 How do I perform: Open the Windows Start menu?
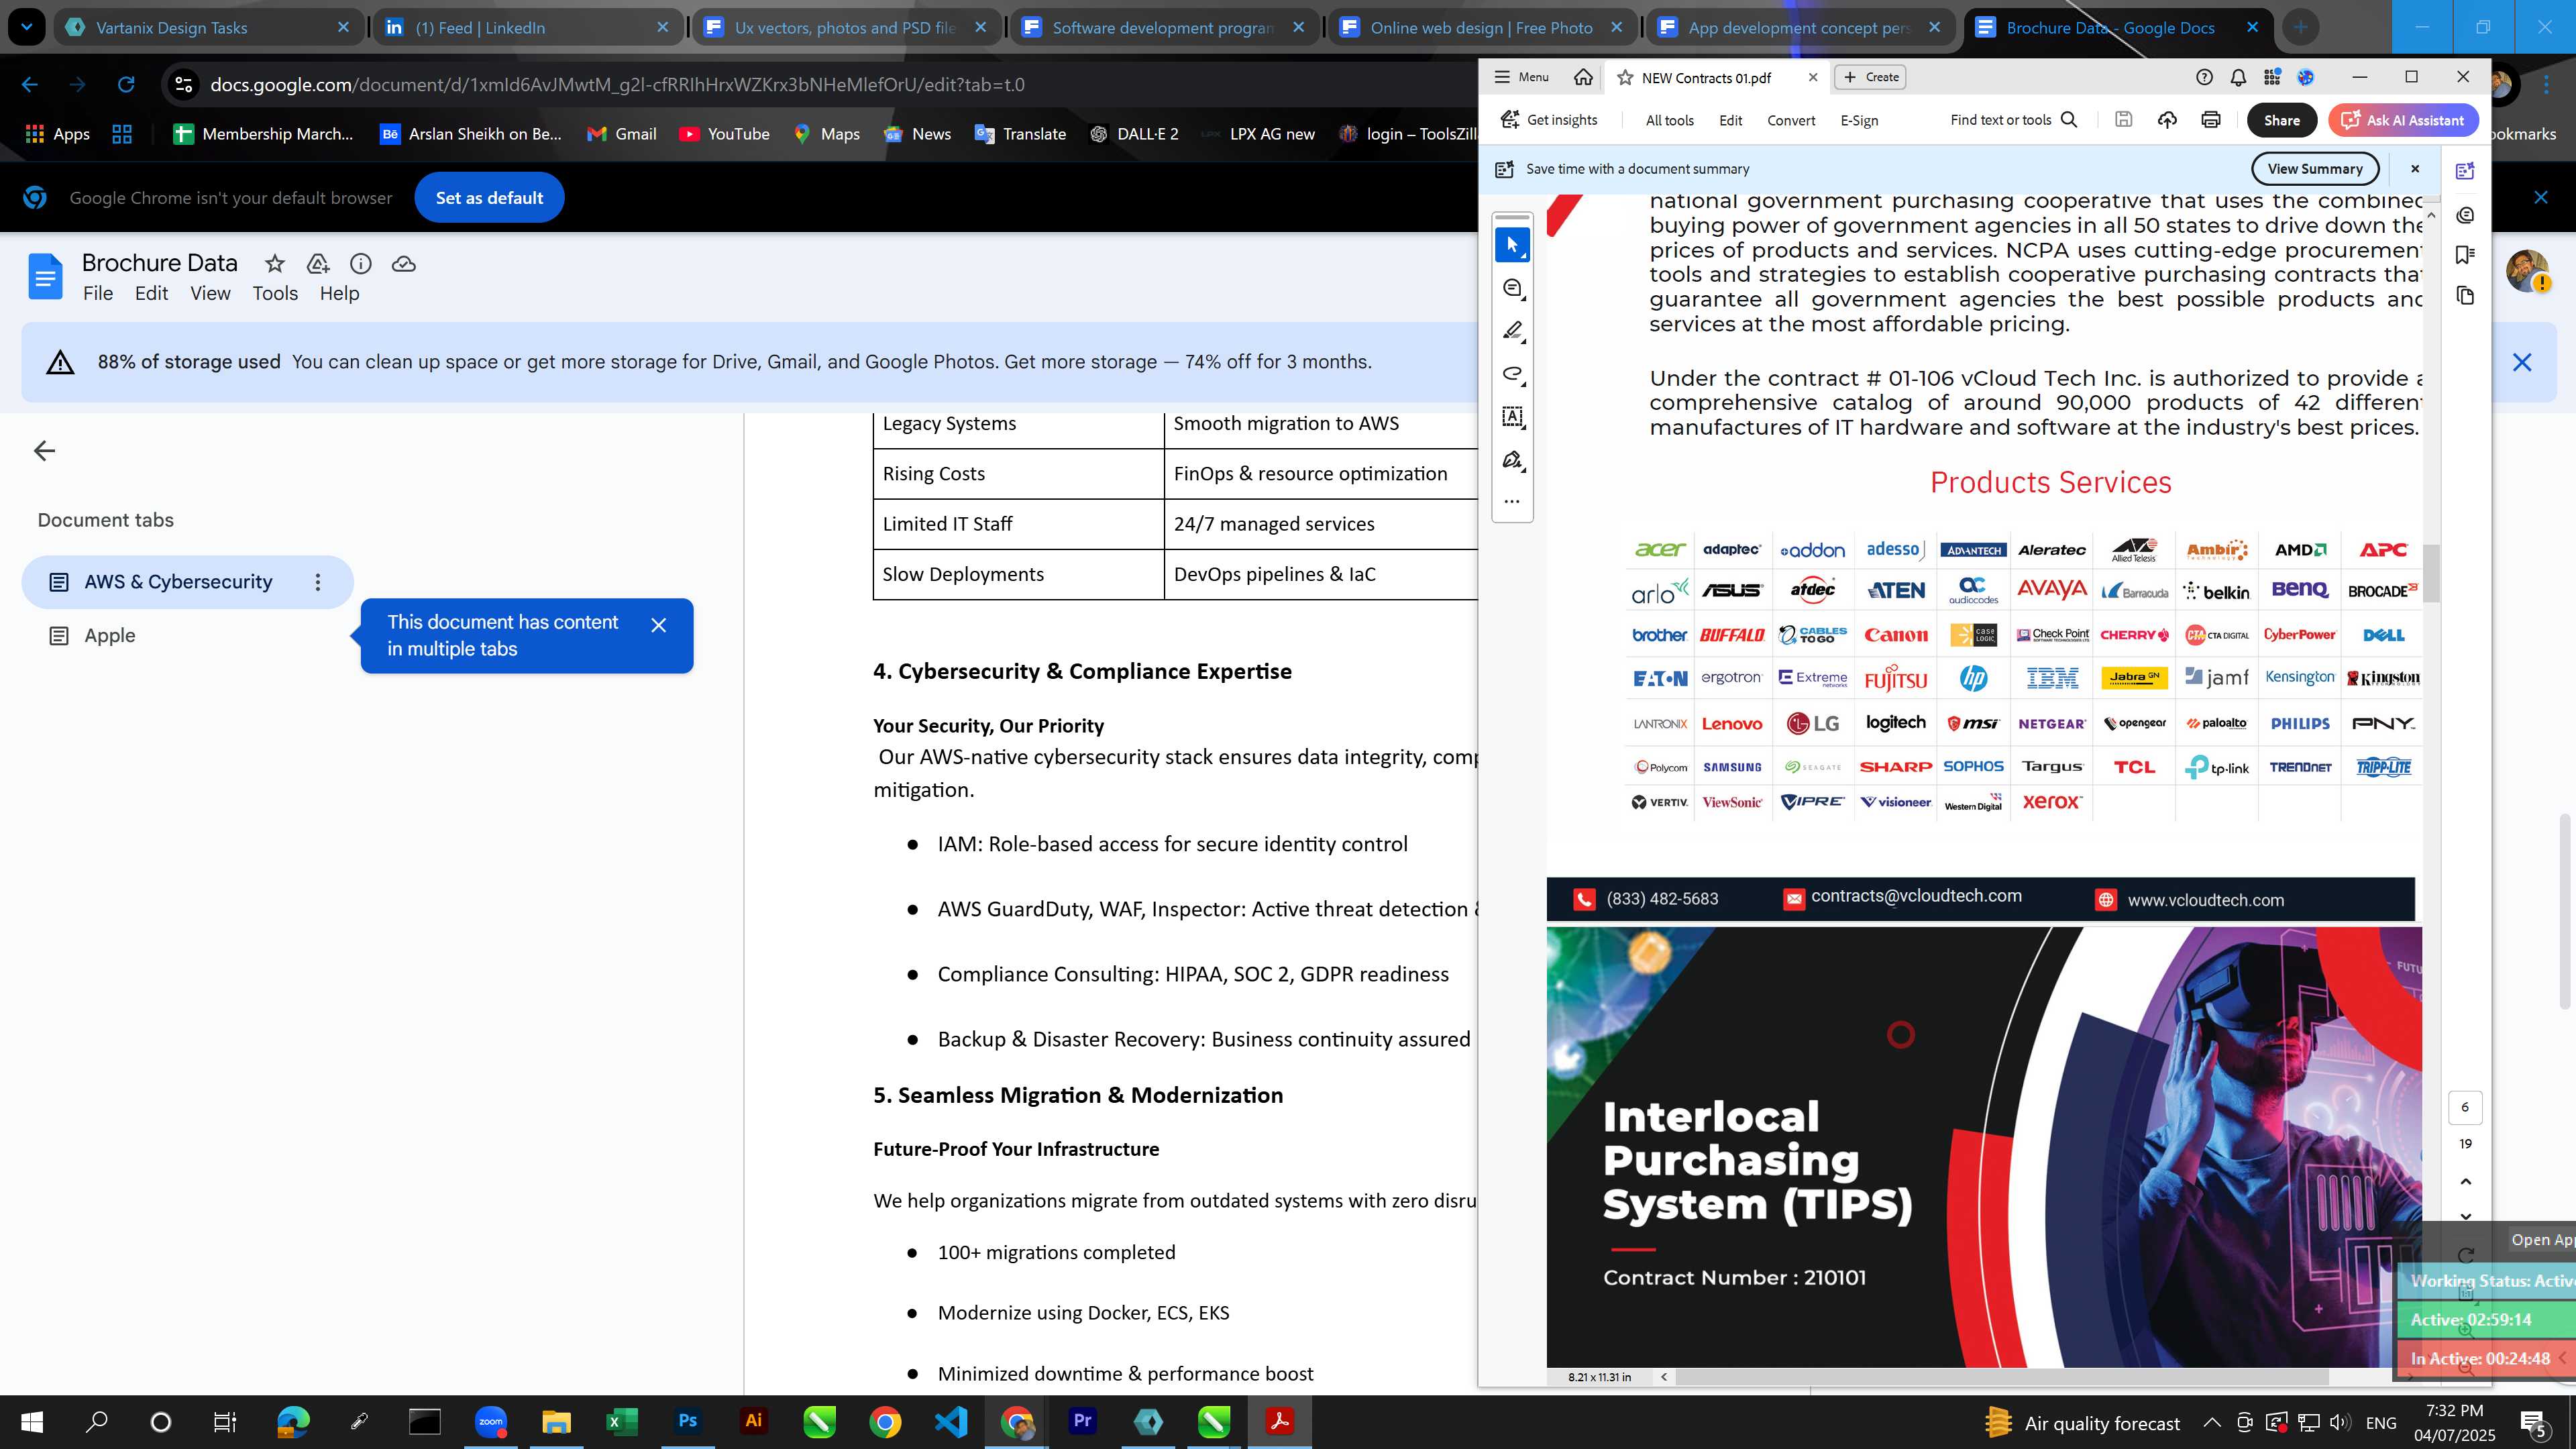tap(32, 1421)
